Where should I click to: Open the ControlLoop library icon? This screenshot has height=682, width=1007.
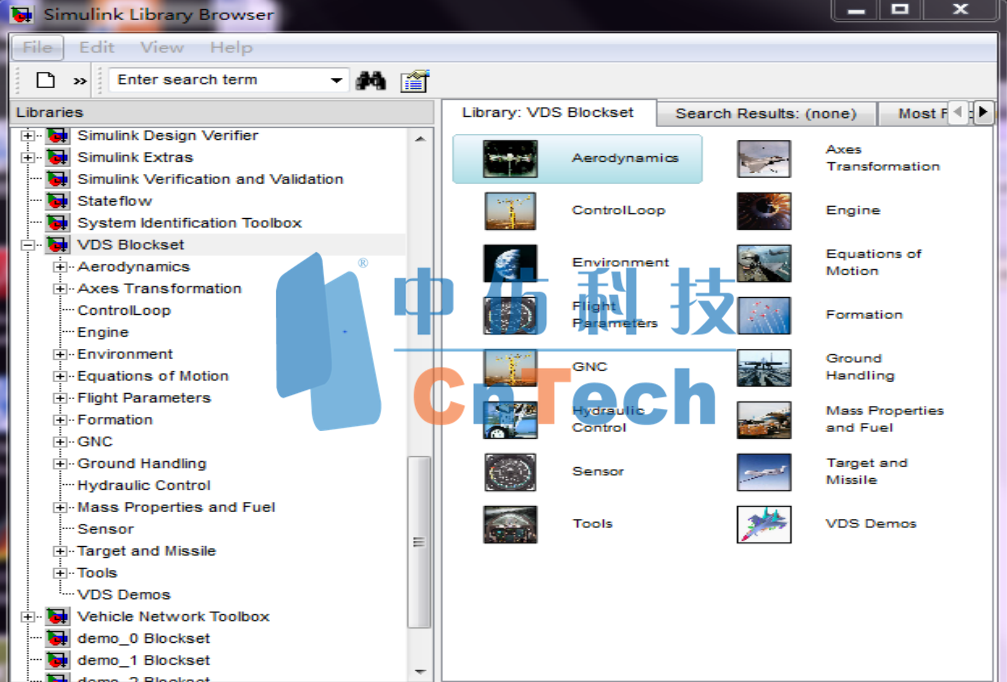tap(510, 211)
